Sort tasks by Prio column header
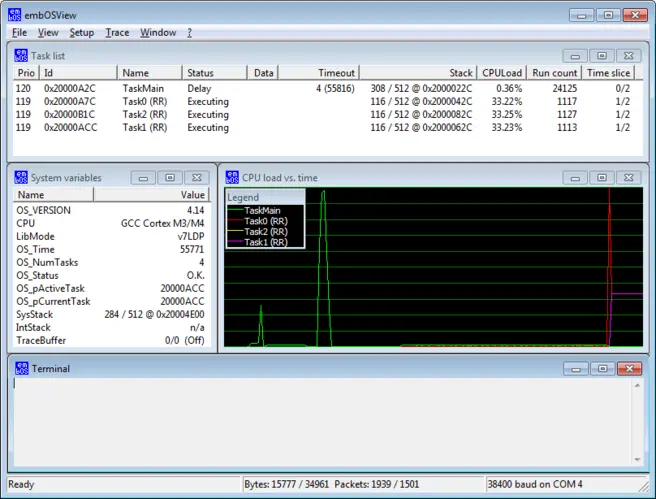 [x=26, y=73]
